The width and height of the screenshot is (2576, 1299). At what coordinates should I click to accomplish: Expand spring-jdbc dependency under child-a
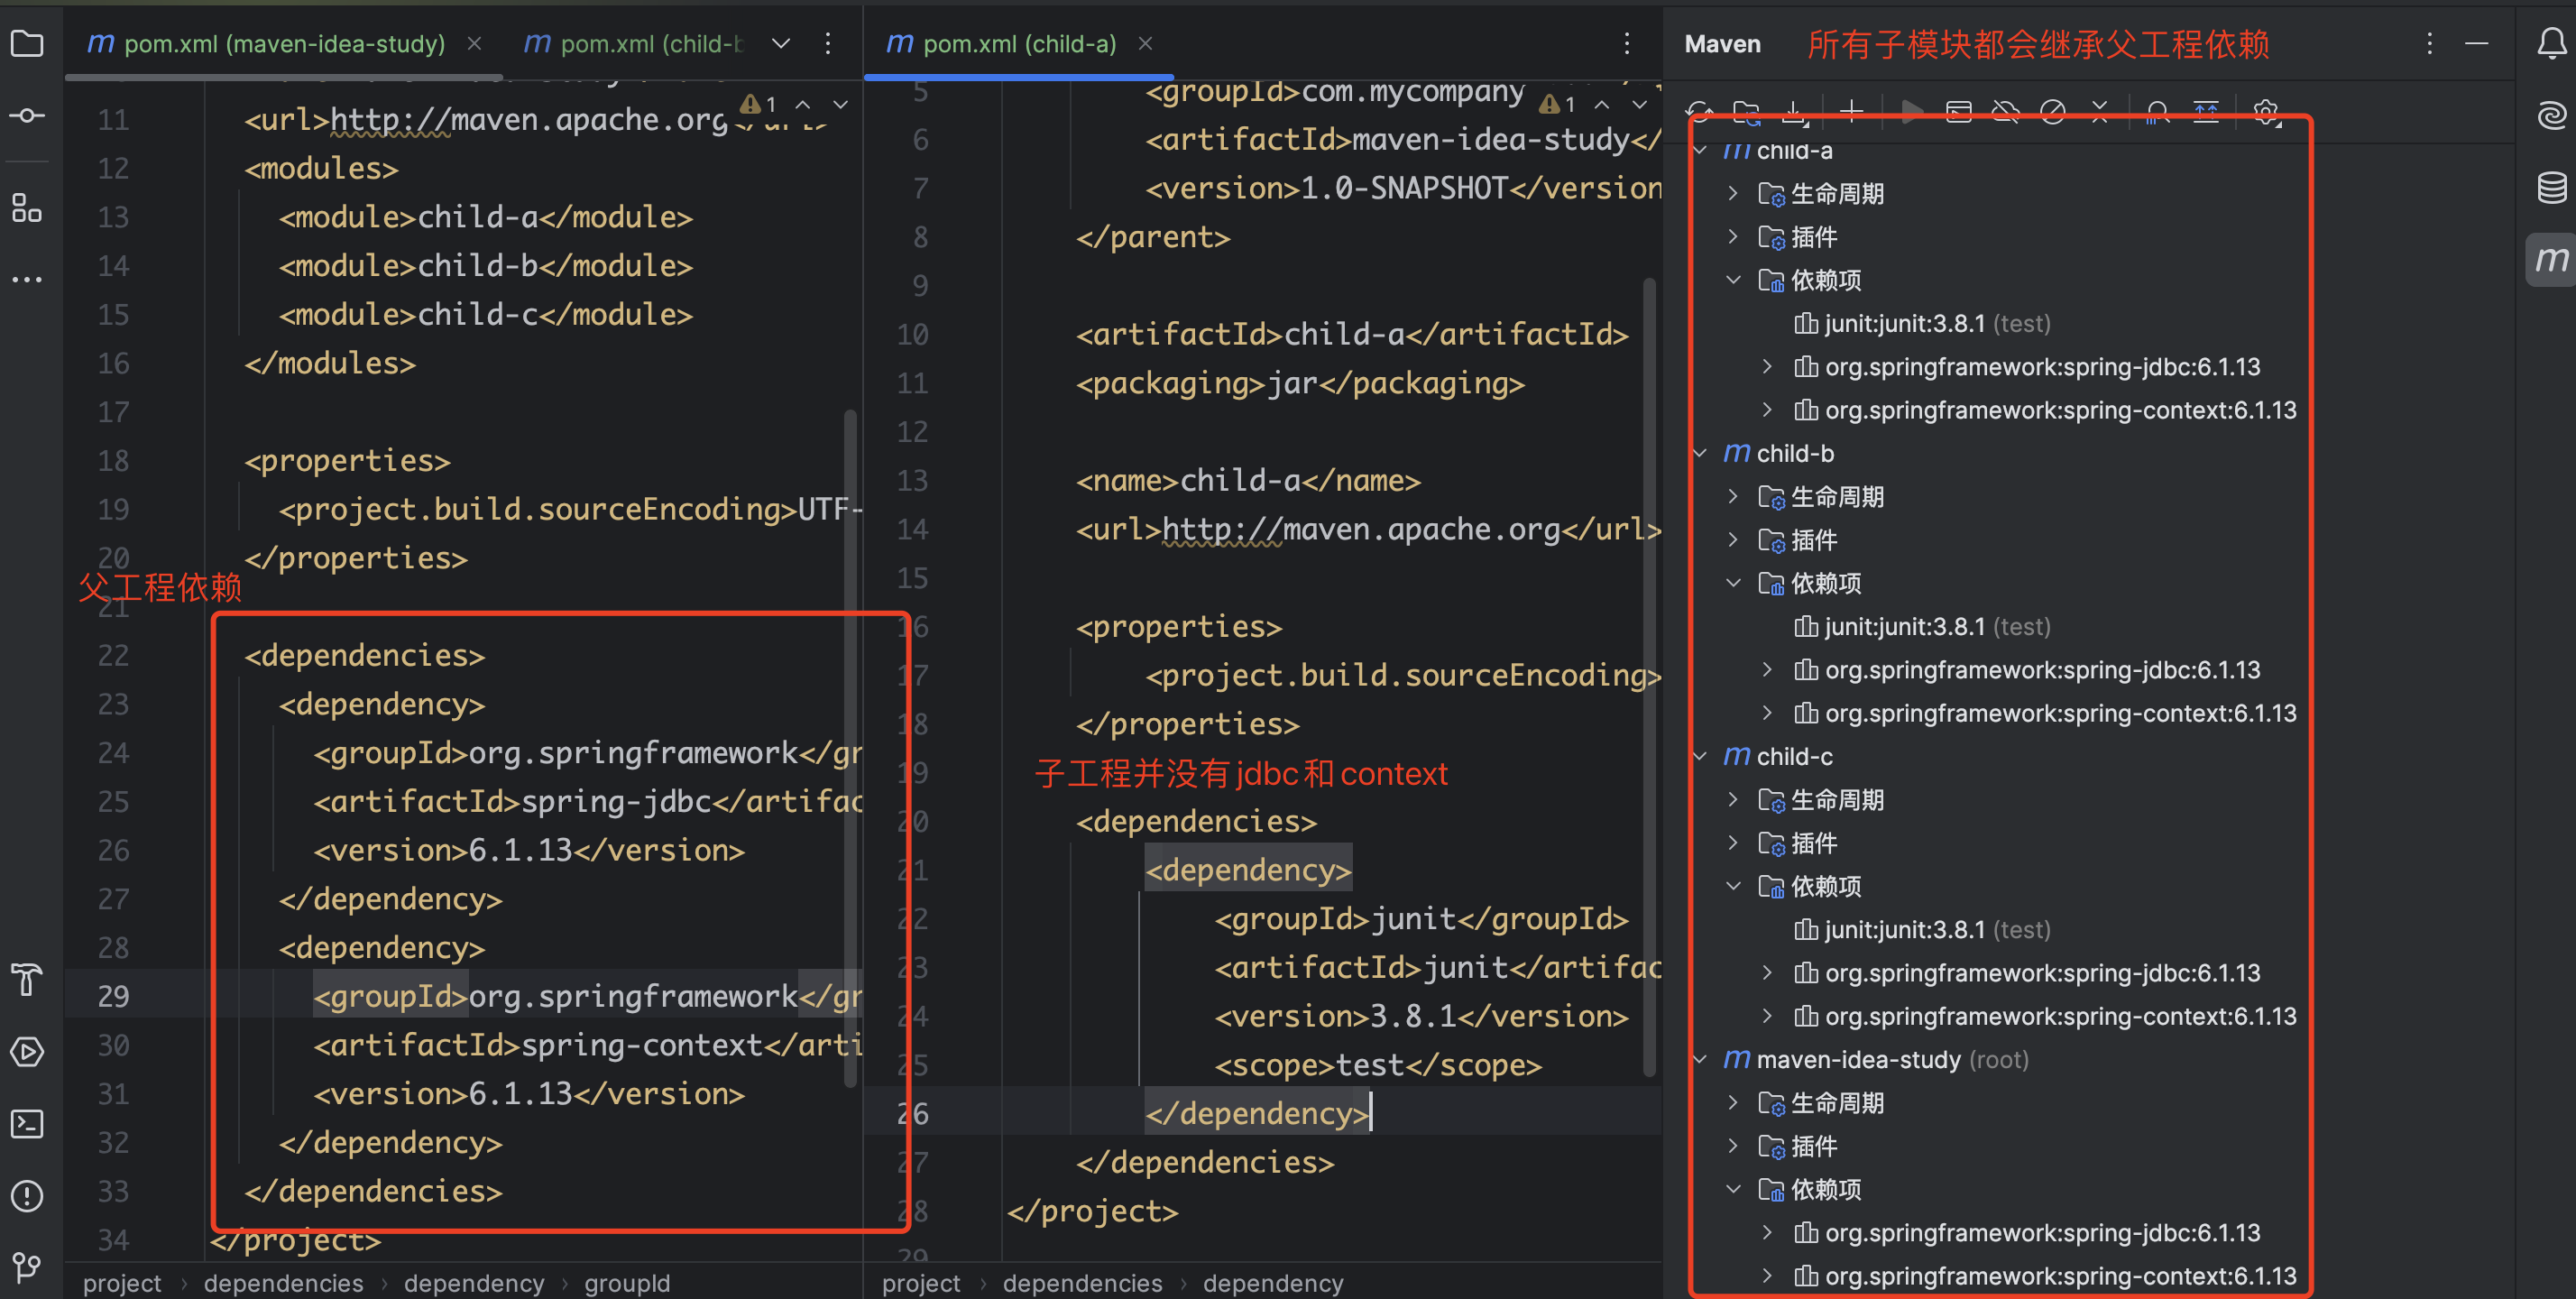(1767, 366)
